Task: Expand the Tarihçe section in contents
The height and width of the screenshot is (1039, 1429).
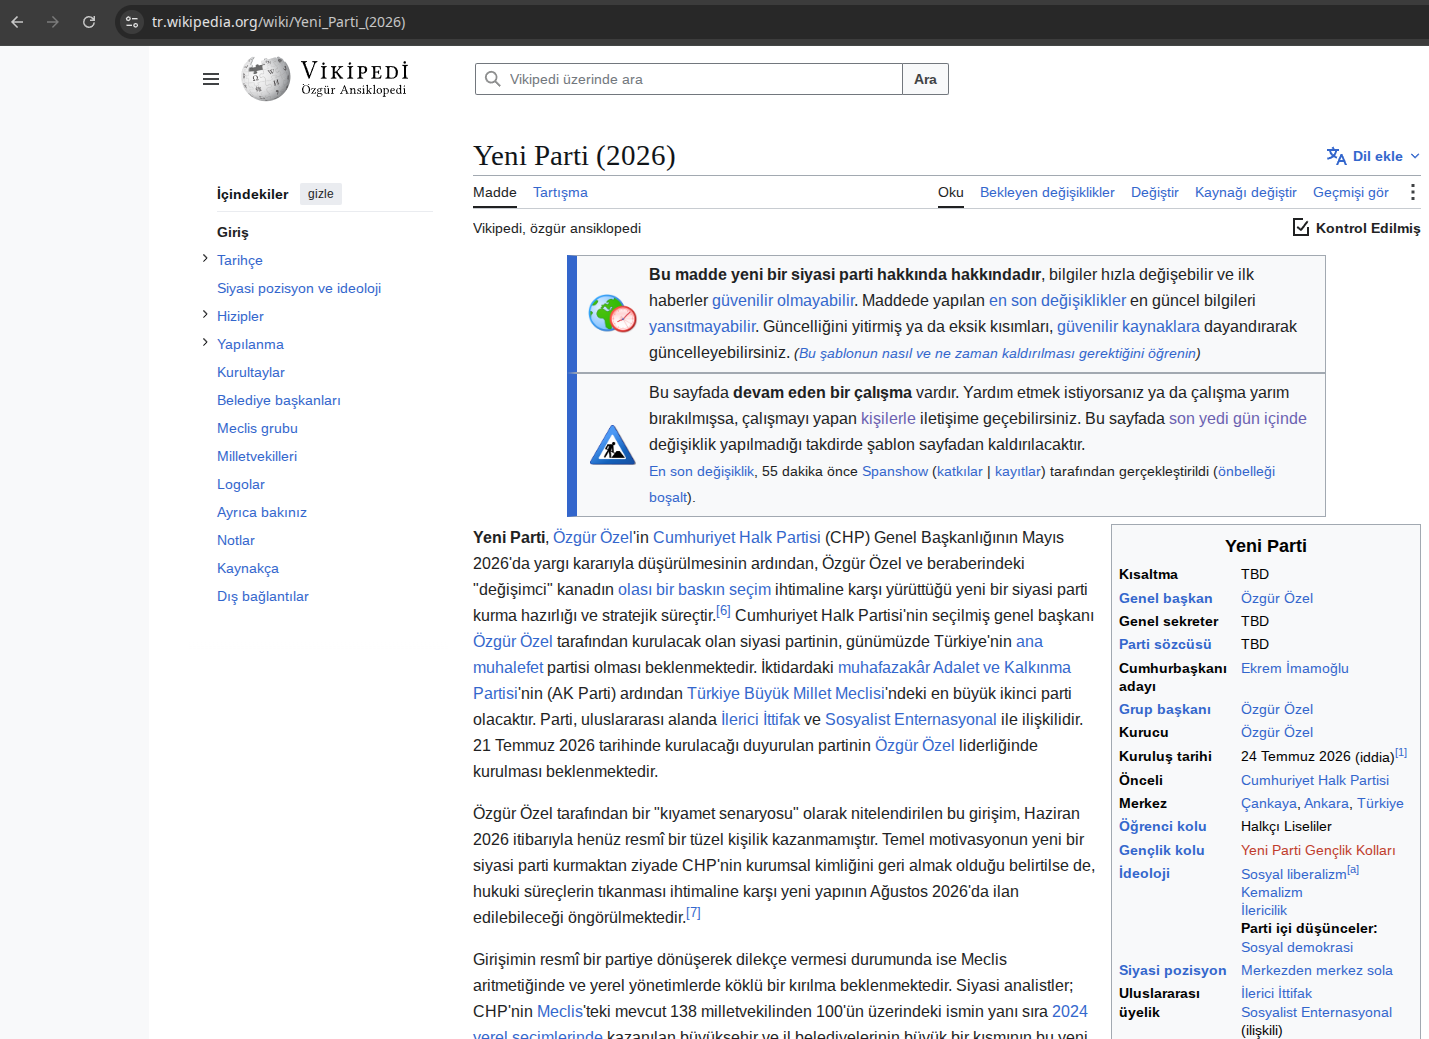Action: 205,259
